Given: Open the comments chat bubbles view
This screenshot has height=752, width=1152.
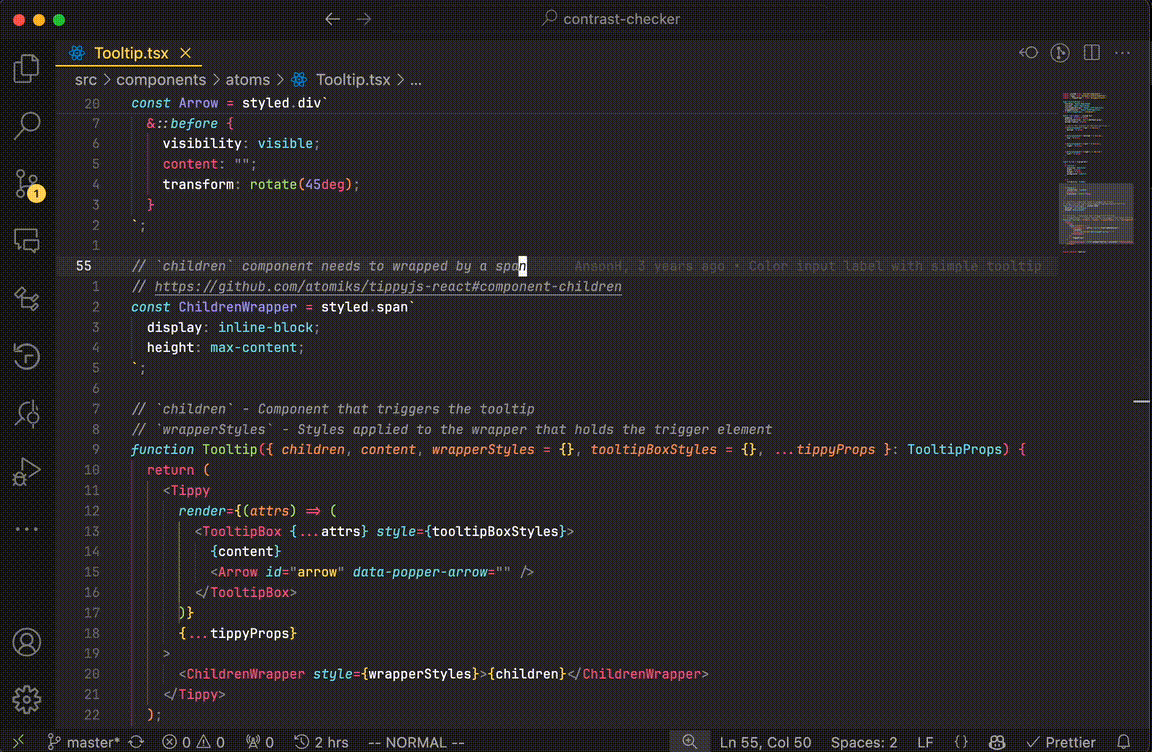Looking at the screenshot, I should (x=26, y=241).
